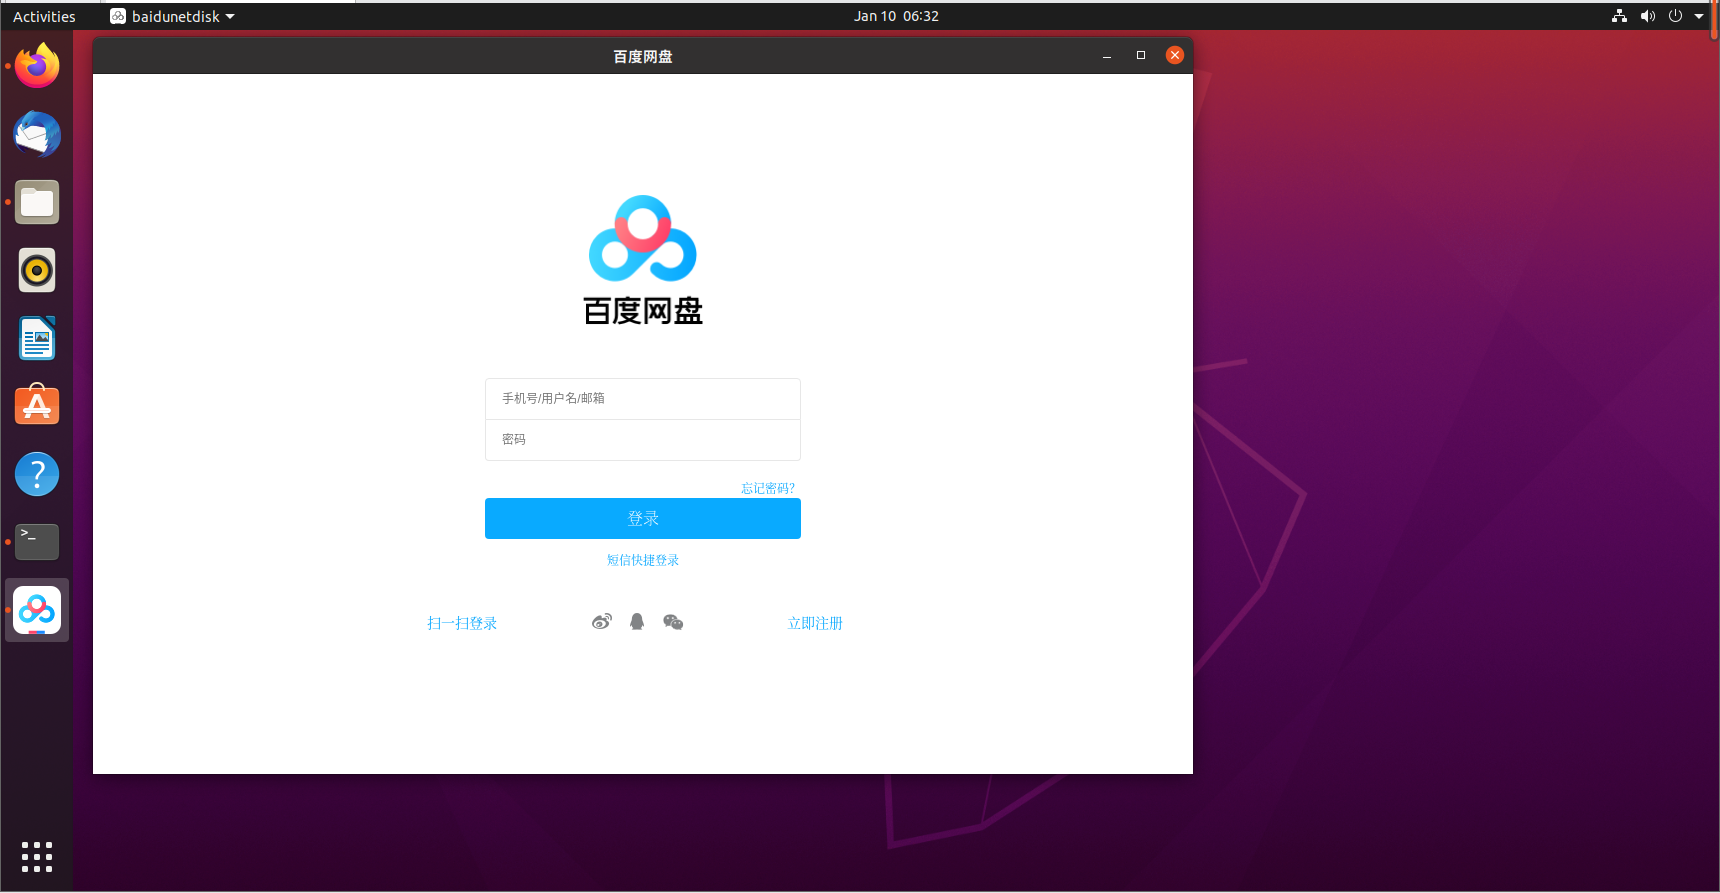
Task: Expand the system menu arrow
Action: [1699, 16]
